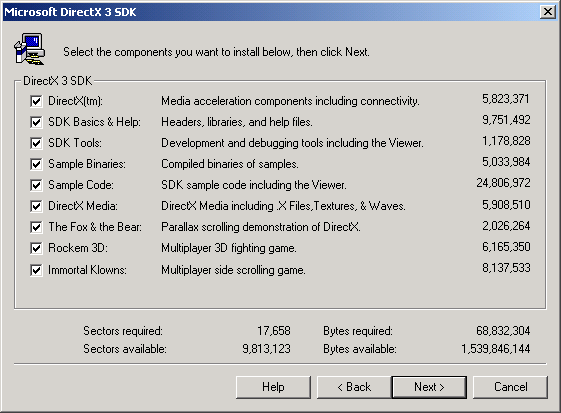Screen dimensions: 561x413
Task: Uncheck Sample Binaries component
Action: point(36,164)
